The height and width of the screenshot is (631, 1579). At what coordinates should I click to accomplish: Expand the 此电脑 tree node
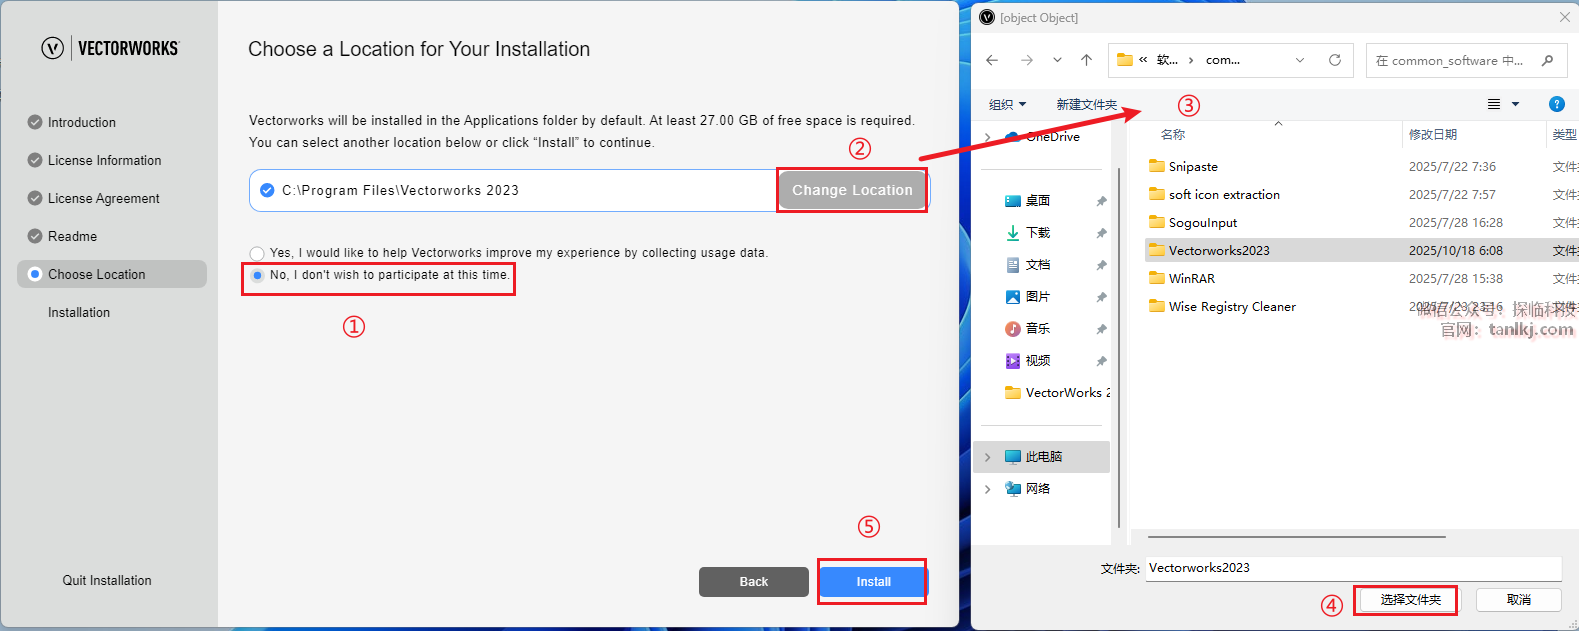point(988,457)
